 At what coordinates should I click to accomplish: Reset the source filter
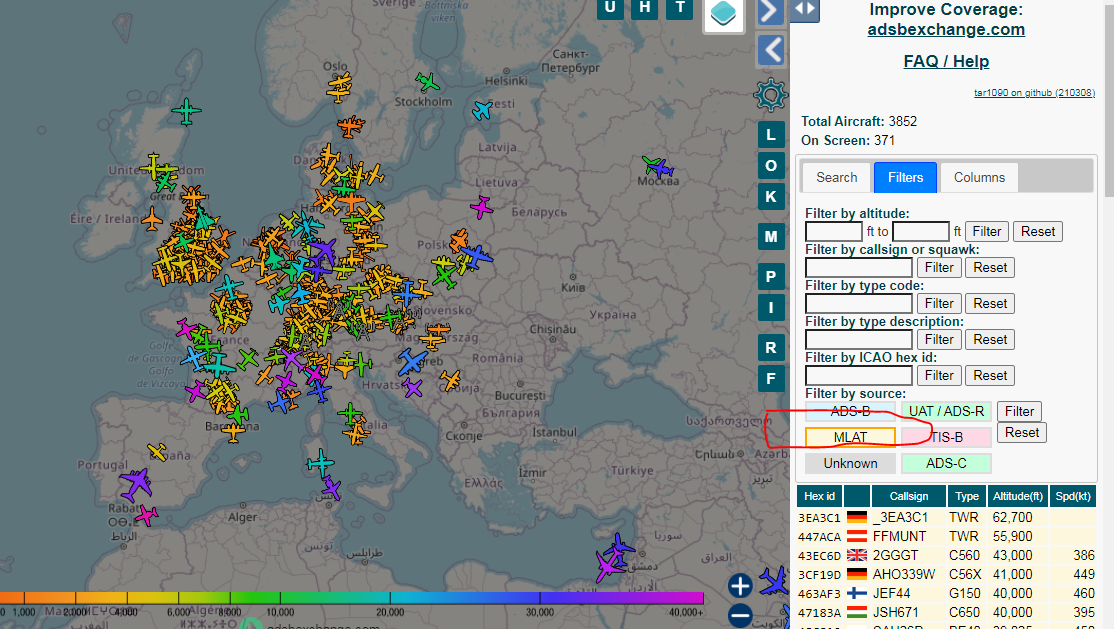[x=1022, y=433]
